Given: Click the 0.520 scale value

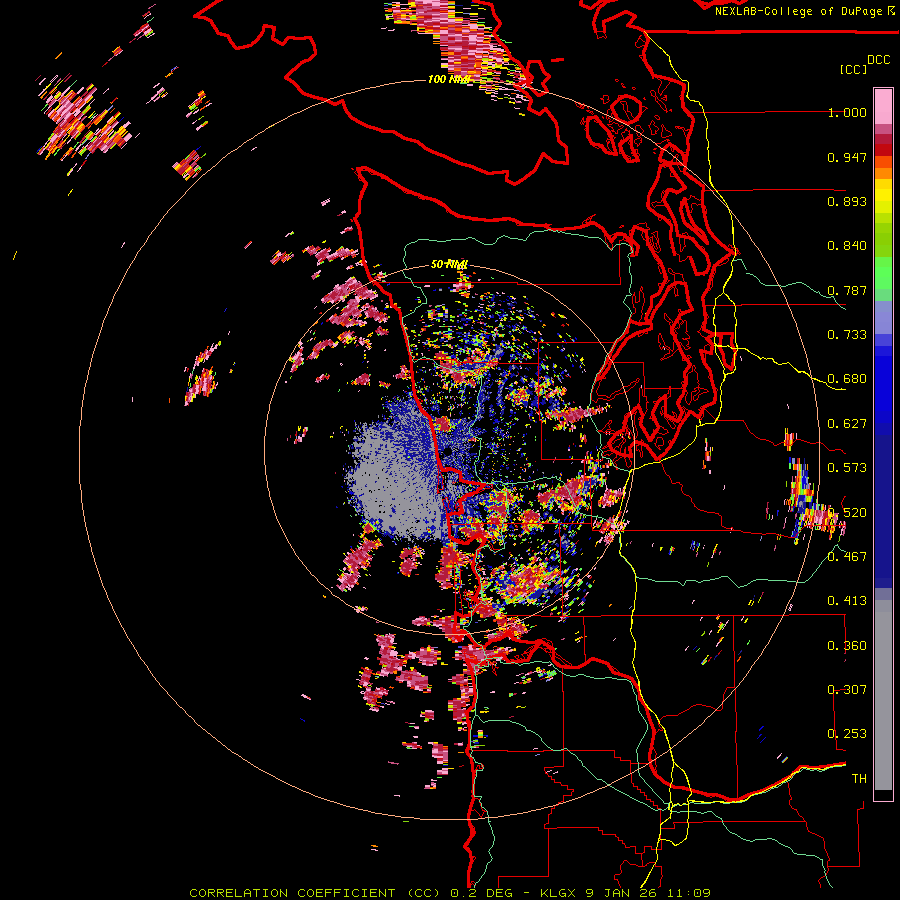Looking at the screenshot, I should (x=847, y=513).
